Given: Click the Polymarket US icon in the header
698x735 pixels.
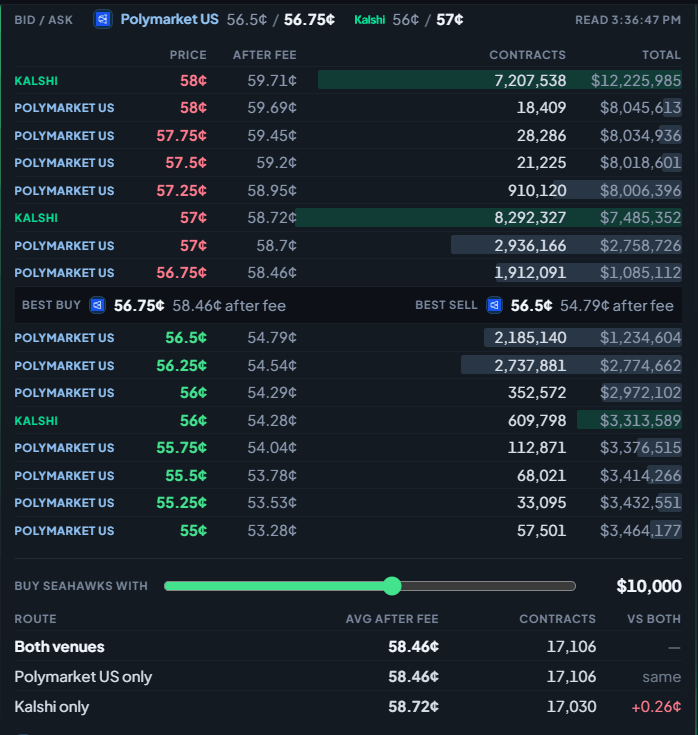Looking at the screenshot, I should pos(103,20).
